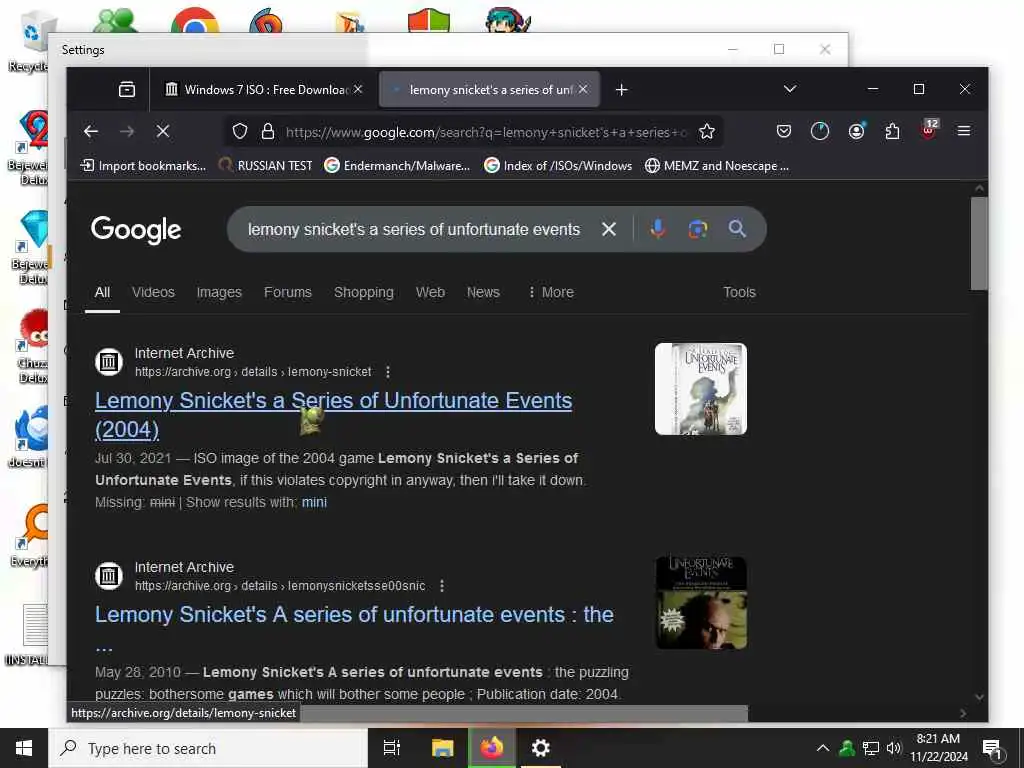Screen dimensions: 1024x768
Task: Open Windows Start menu
Action: [x=24, y=748]
